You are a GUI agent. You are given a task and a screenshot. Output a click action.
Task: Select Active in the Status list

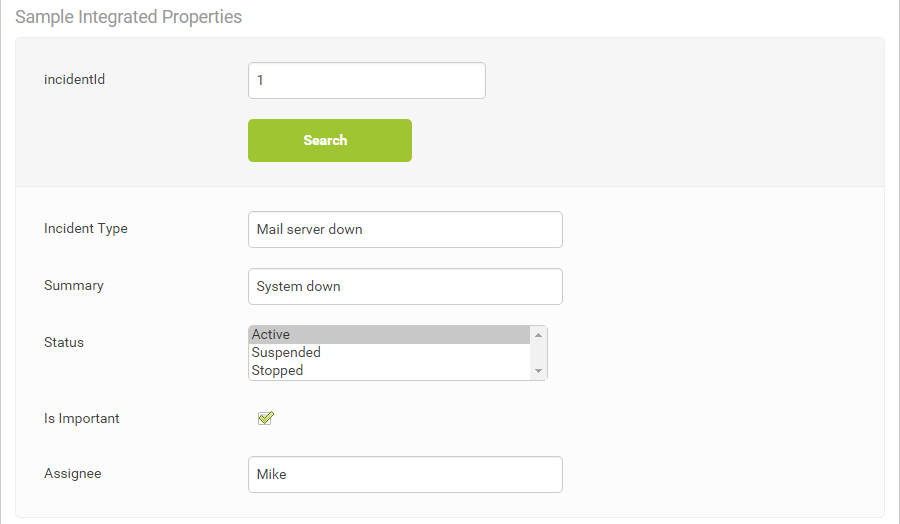(x=390, y=335)
